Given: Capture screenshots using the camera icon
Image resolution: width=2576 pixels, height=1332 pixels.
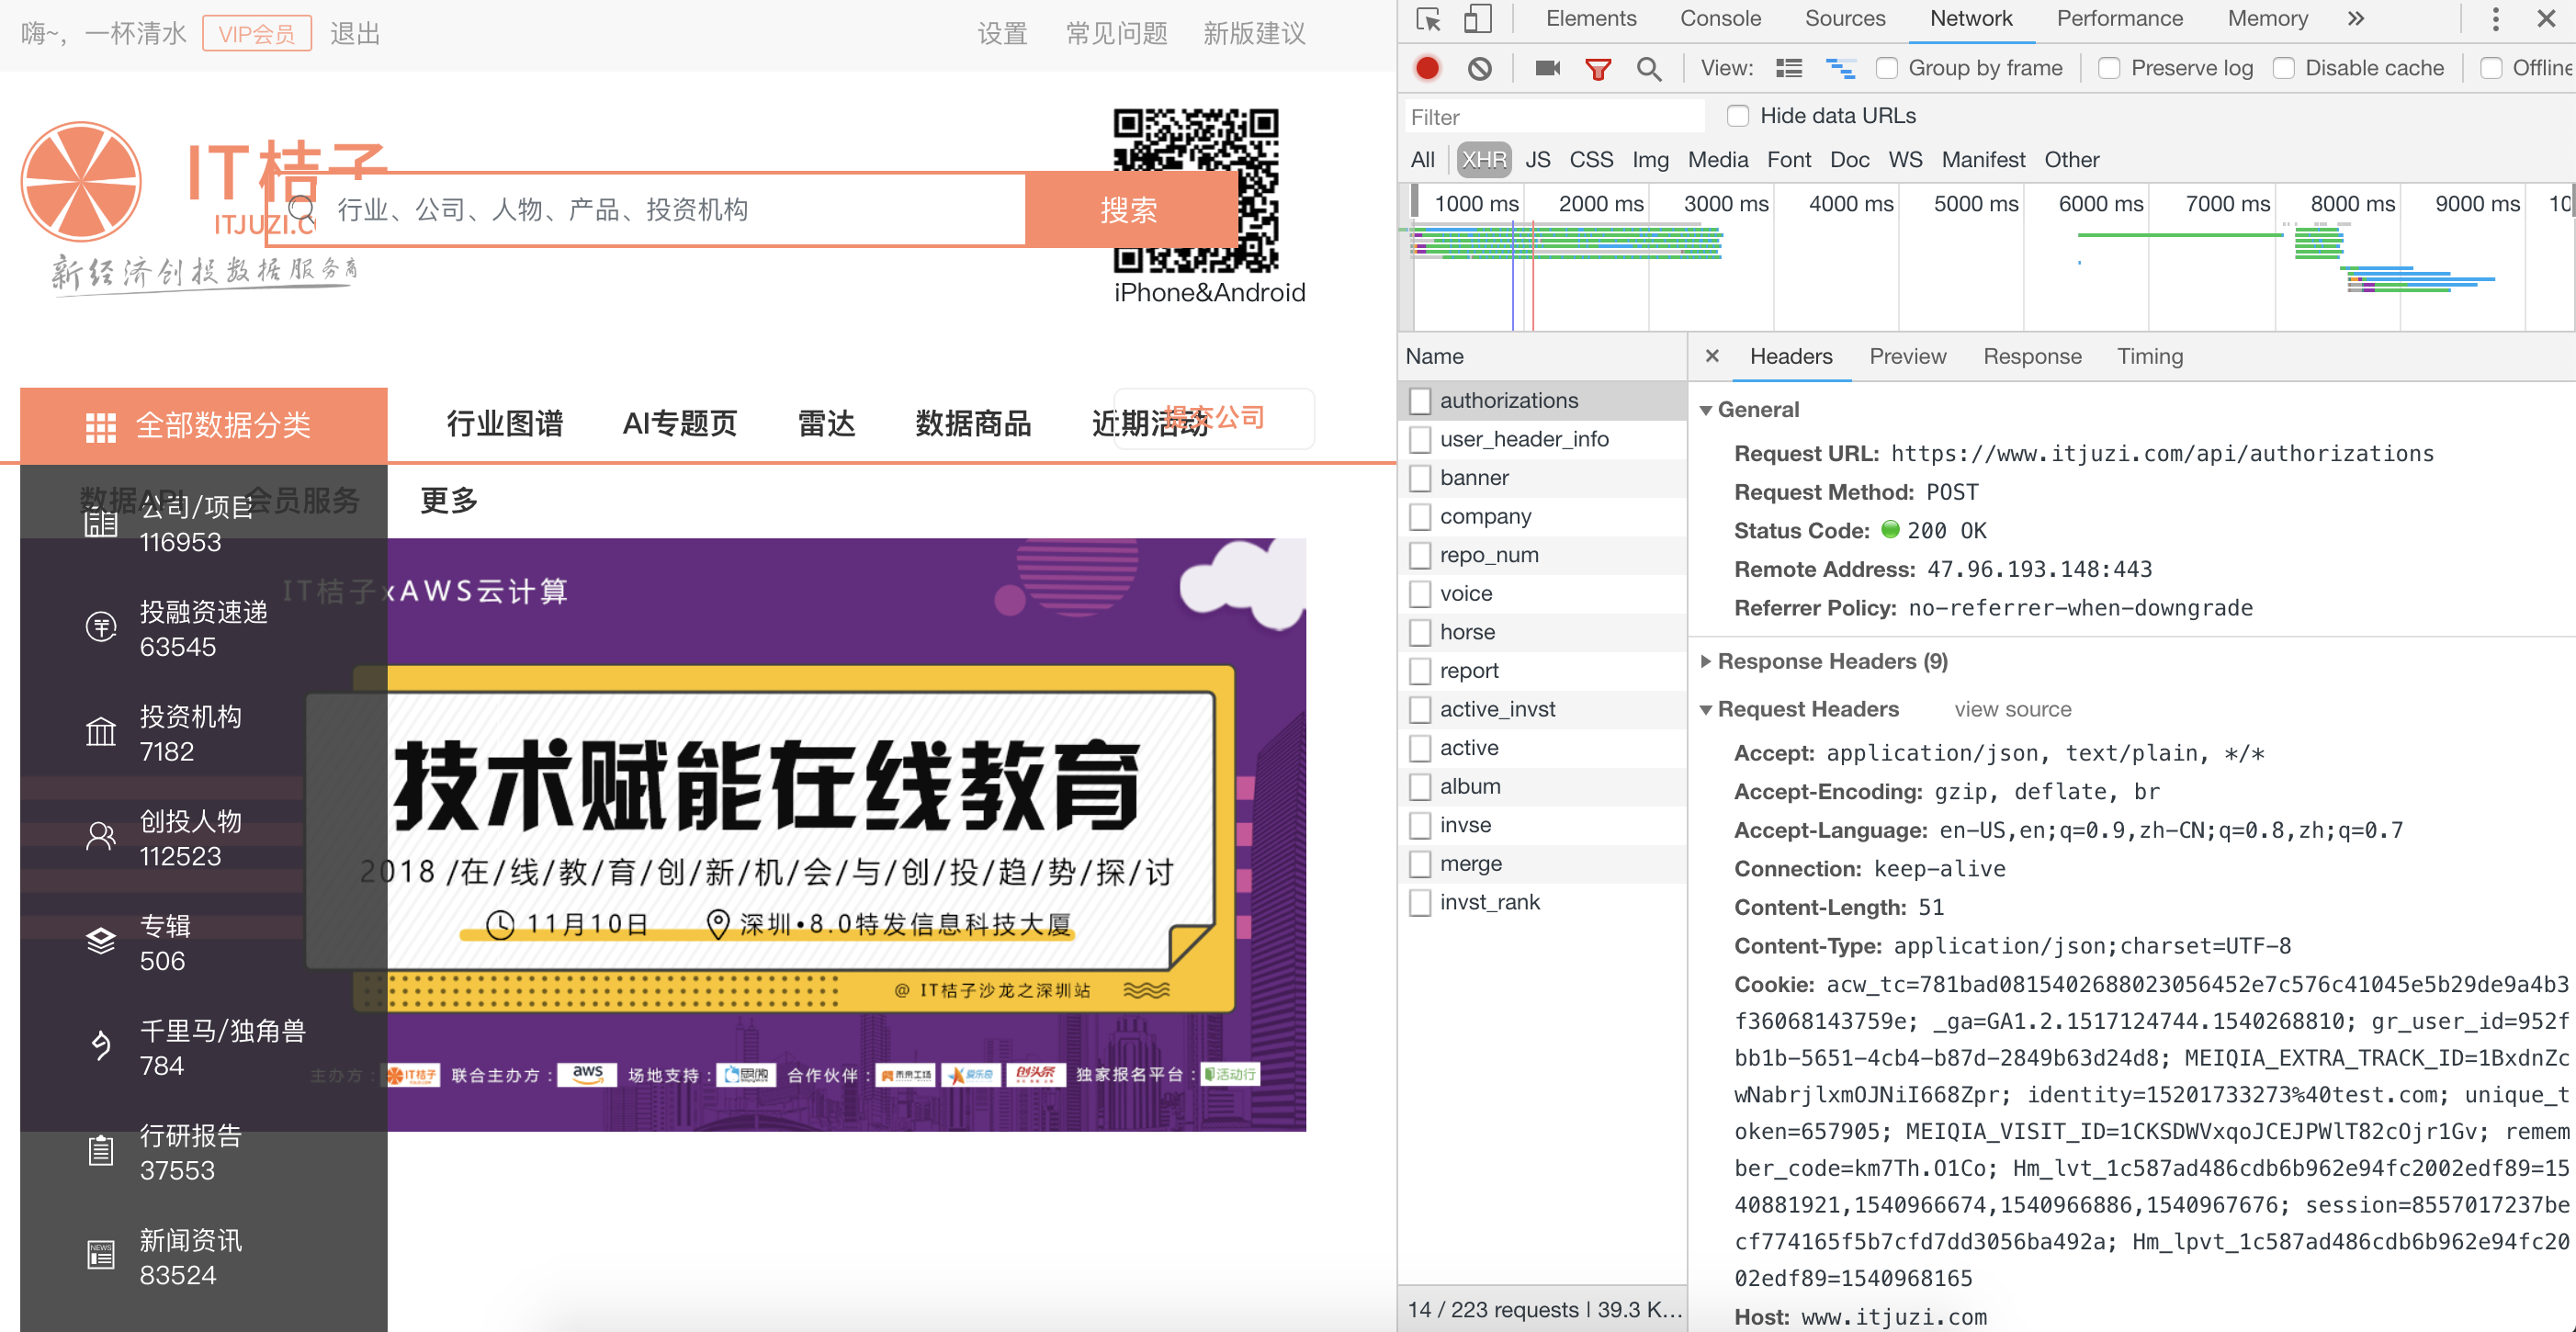Looking at the screenshot, I should point(1547,68).
